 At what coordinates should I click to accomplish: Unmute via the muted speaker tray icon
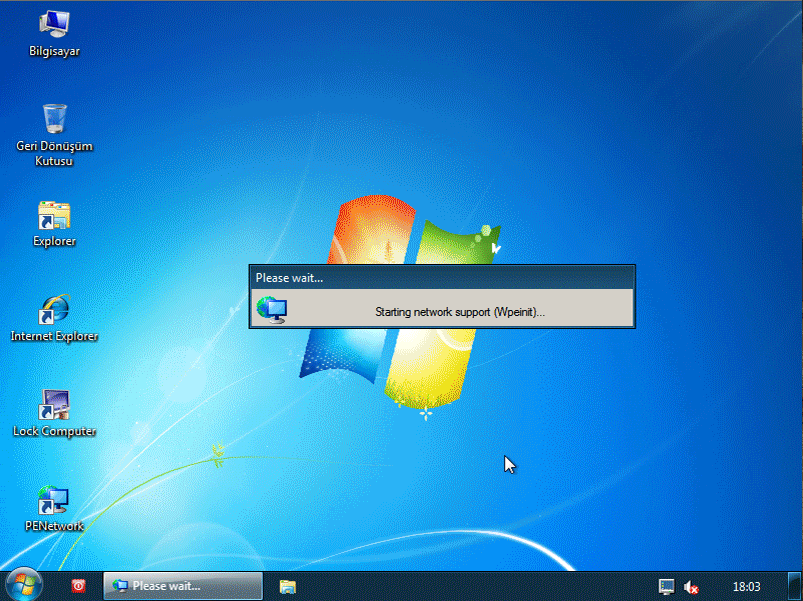(691, 587)
